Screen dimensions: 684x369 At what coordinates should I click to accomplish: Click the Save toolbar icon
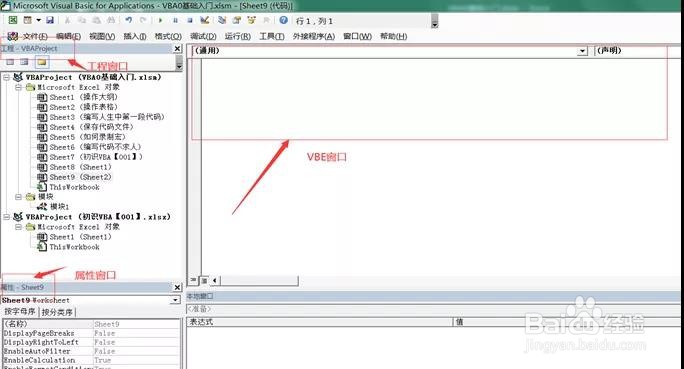click(x=50, y=20)
